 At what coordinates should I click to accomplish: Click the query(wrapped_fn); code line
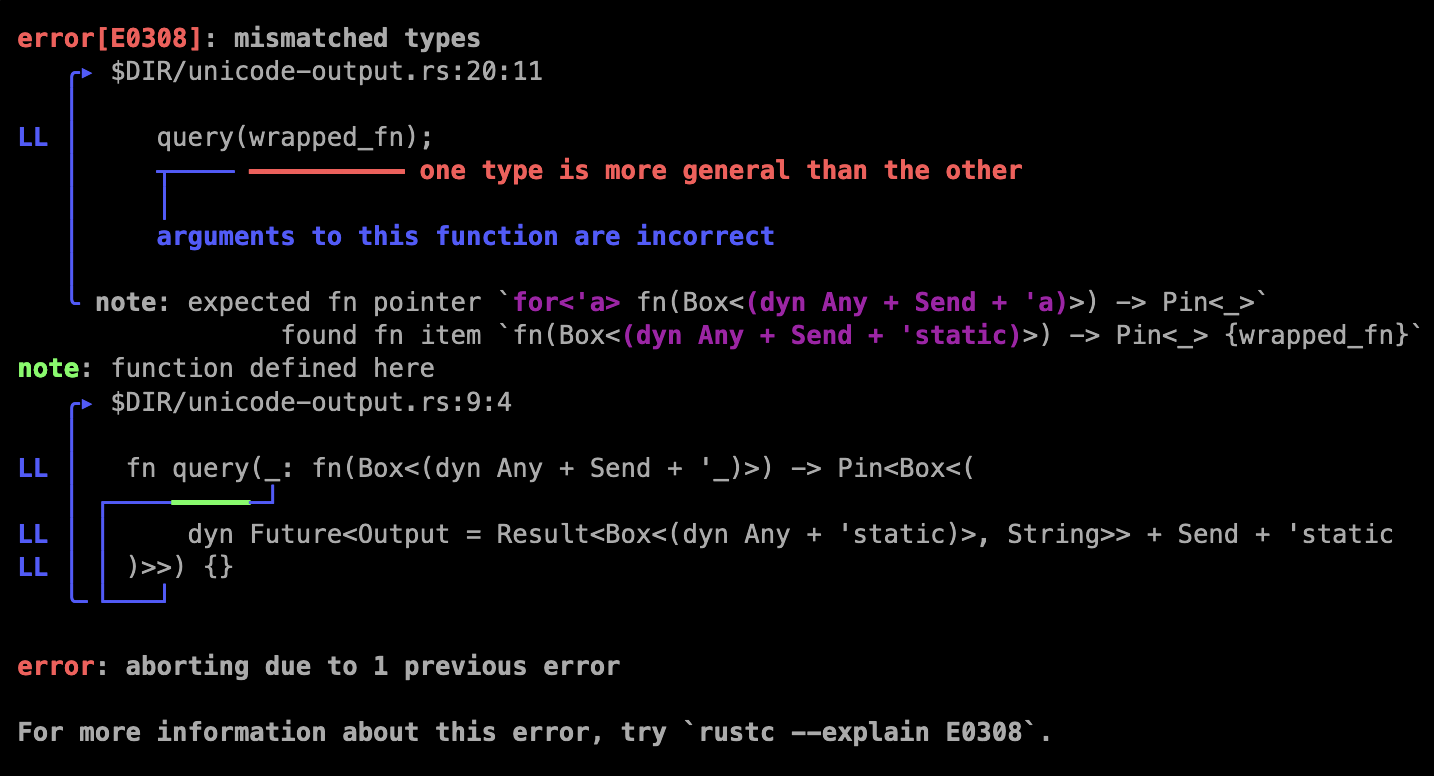coord(295,138)
